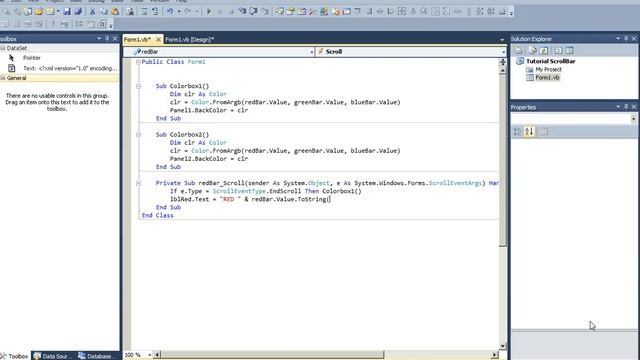Switch to the Form1.vb code tab

point(138,40)
